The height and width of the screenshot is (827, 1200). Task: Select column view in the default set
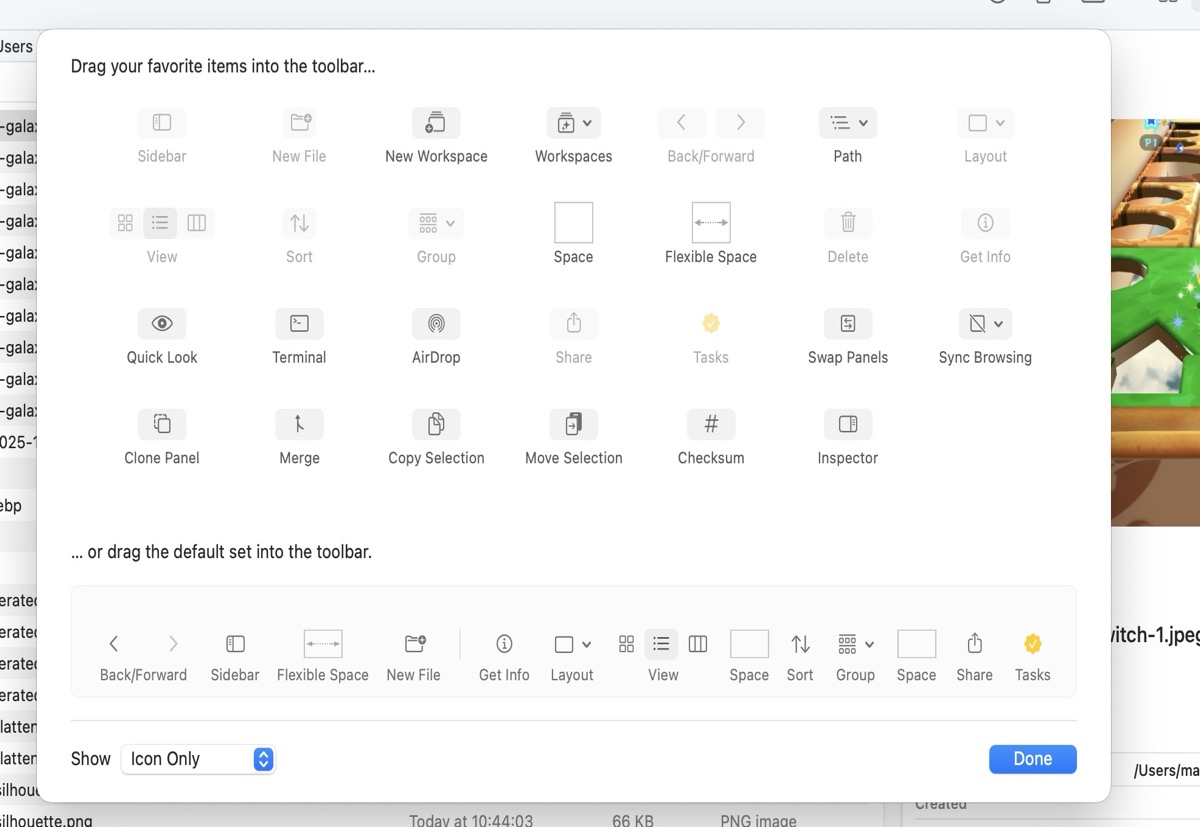pyautogui.click(x=698, y=644)
